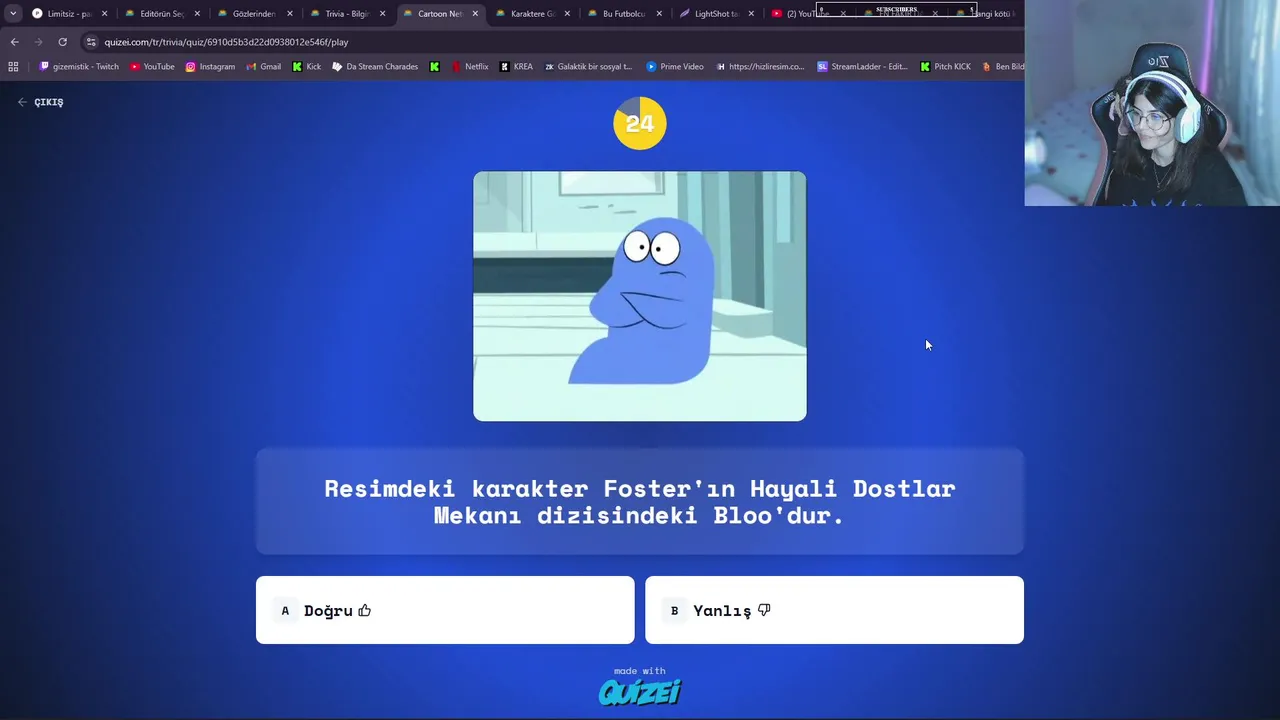Open the Pitch KICK bookmark
The height and width of the screenshot is (720, 1280).
945,67
